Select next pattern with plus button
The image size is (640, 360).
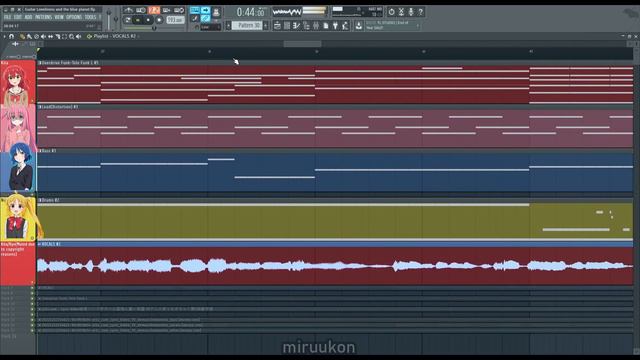click(265, 26)
